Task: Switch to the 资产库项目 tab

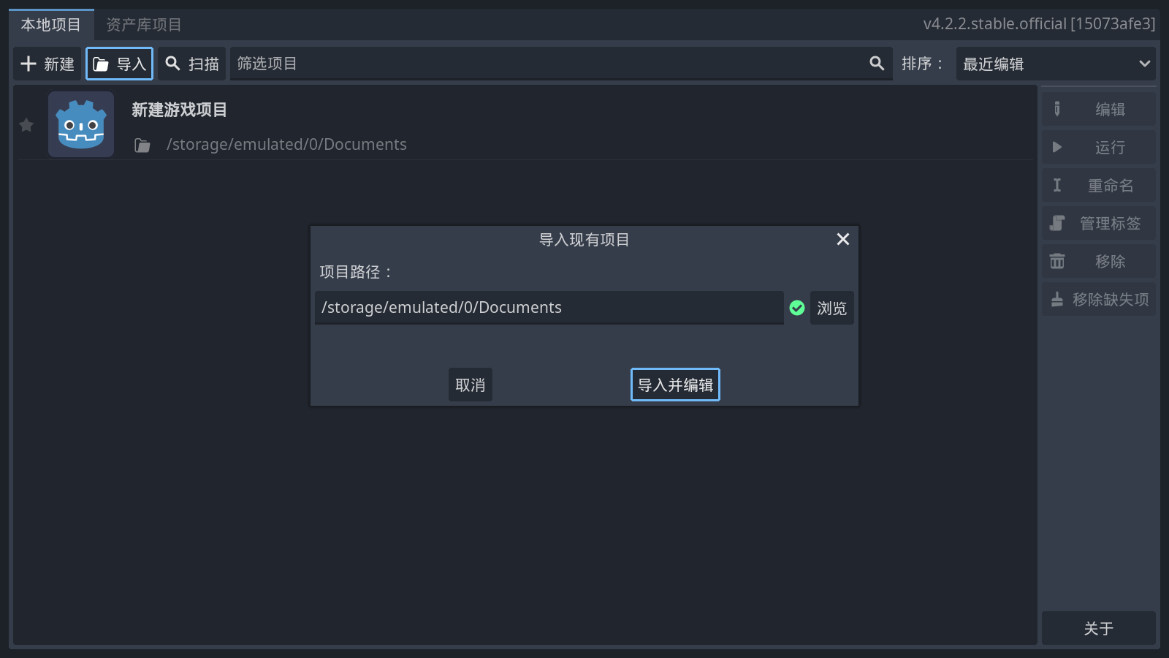Action: (x=144, y=24)
